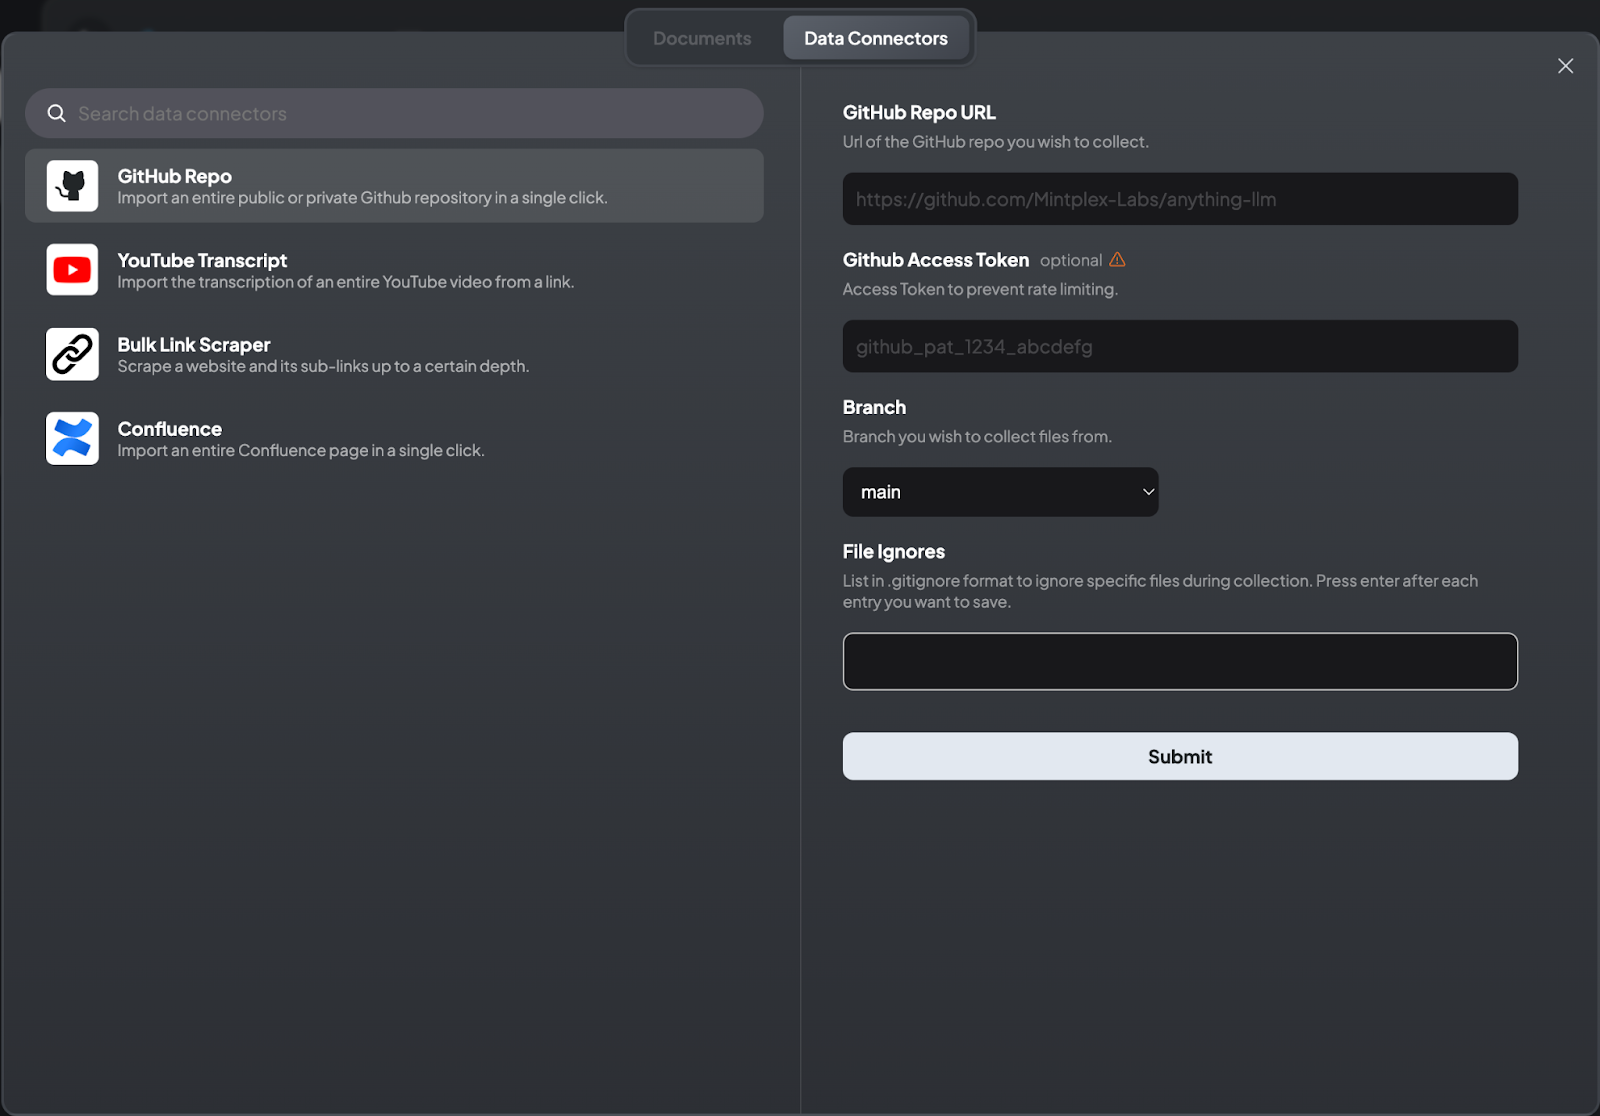
Task: Choose the YouTube Transcript connector title
Action: [202, 260]
